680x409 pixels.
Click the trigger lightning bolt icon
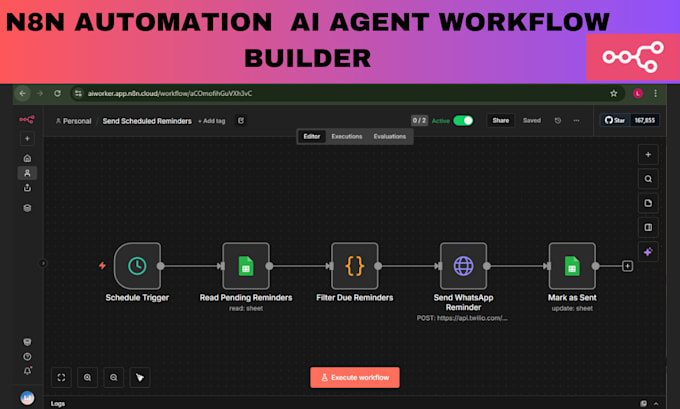pyautogui.click(x=102, y=265)
